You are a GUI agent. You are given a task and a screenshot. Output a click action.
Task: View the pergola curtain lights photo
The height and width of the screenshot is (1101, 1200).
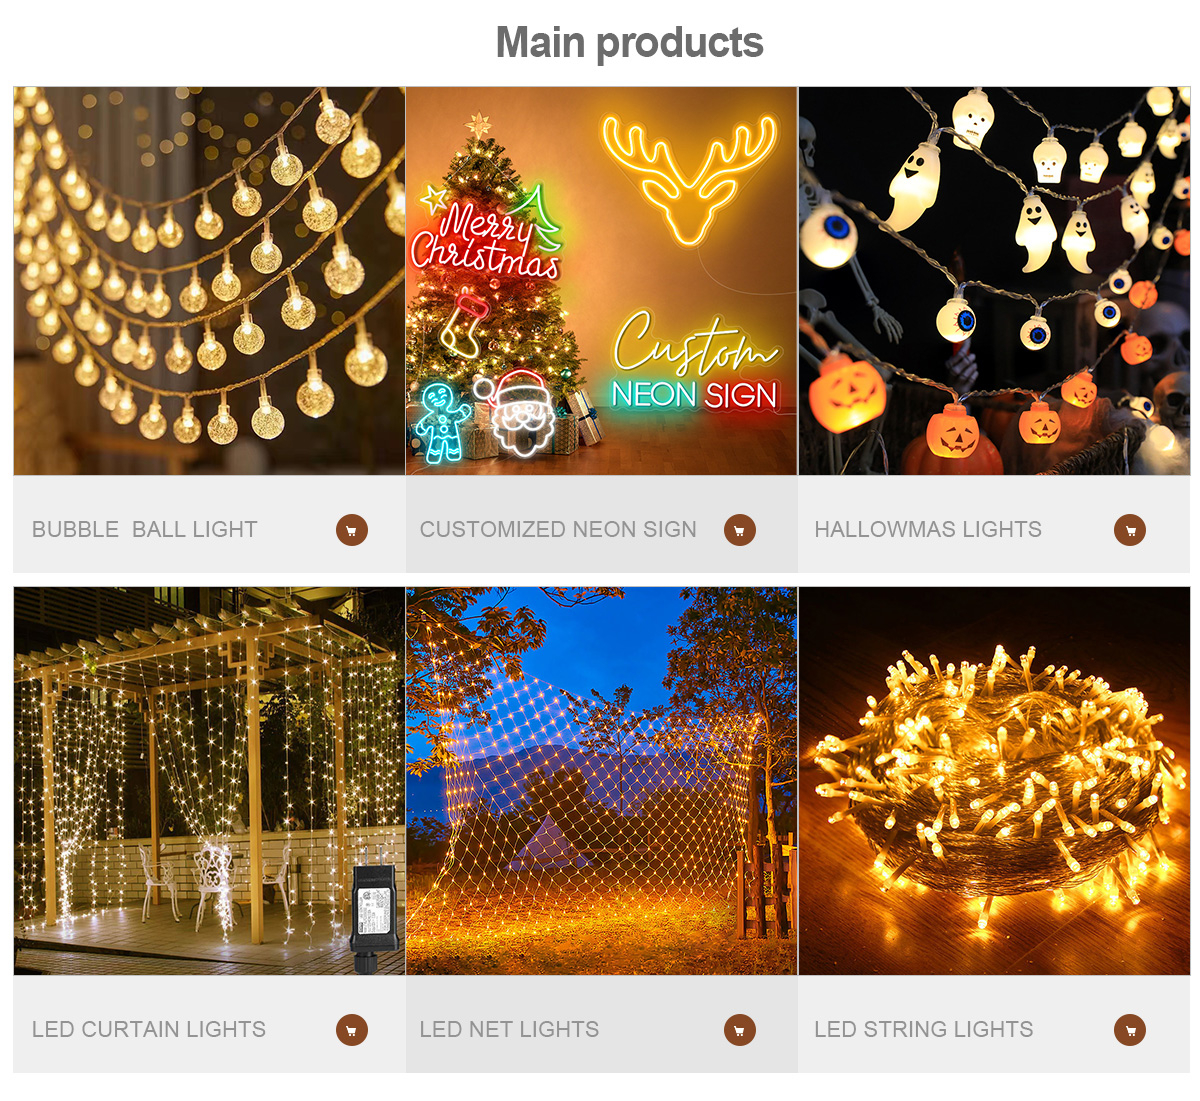(x=209, y=781)
